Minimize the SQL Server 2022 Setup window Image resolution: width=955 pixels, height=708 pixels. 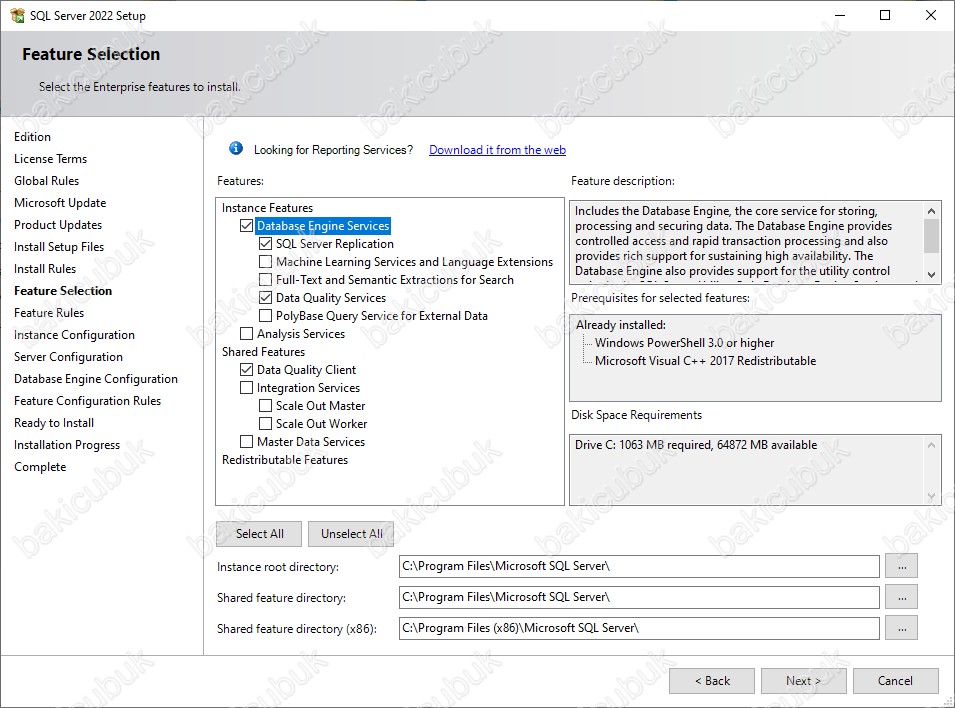pos(840,15)
